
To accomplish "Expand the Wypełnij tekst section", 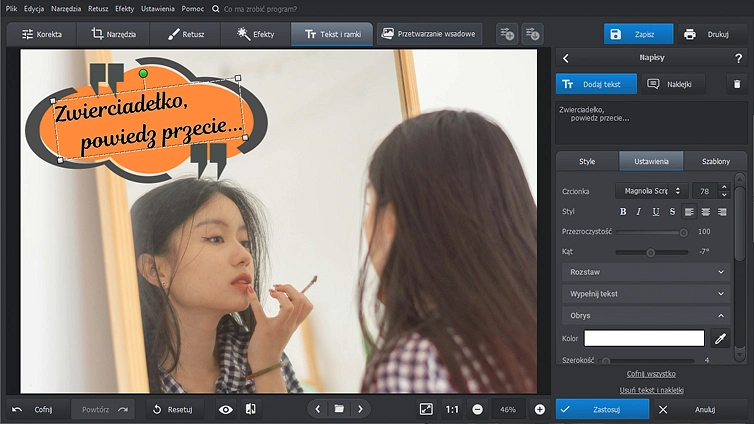I will pos(645,293).
